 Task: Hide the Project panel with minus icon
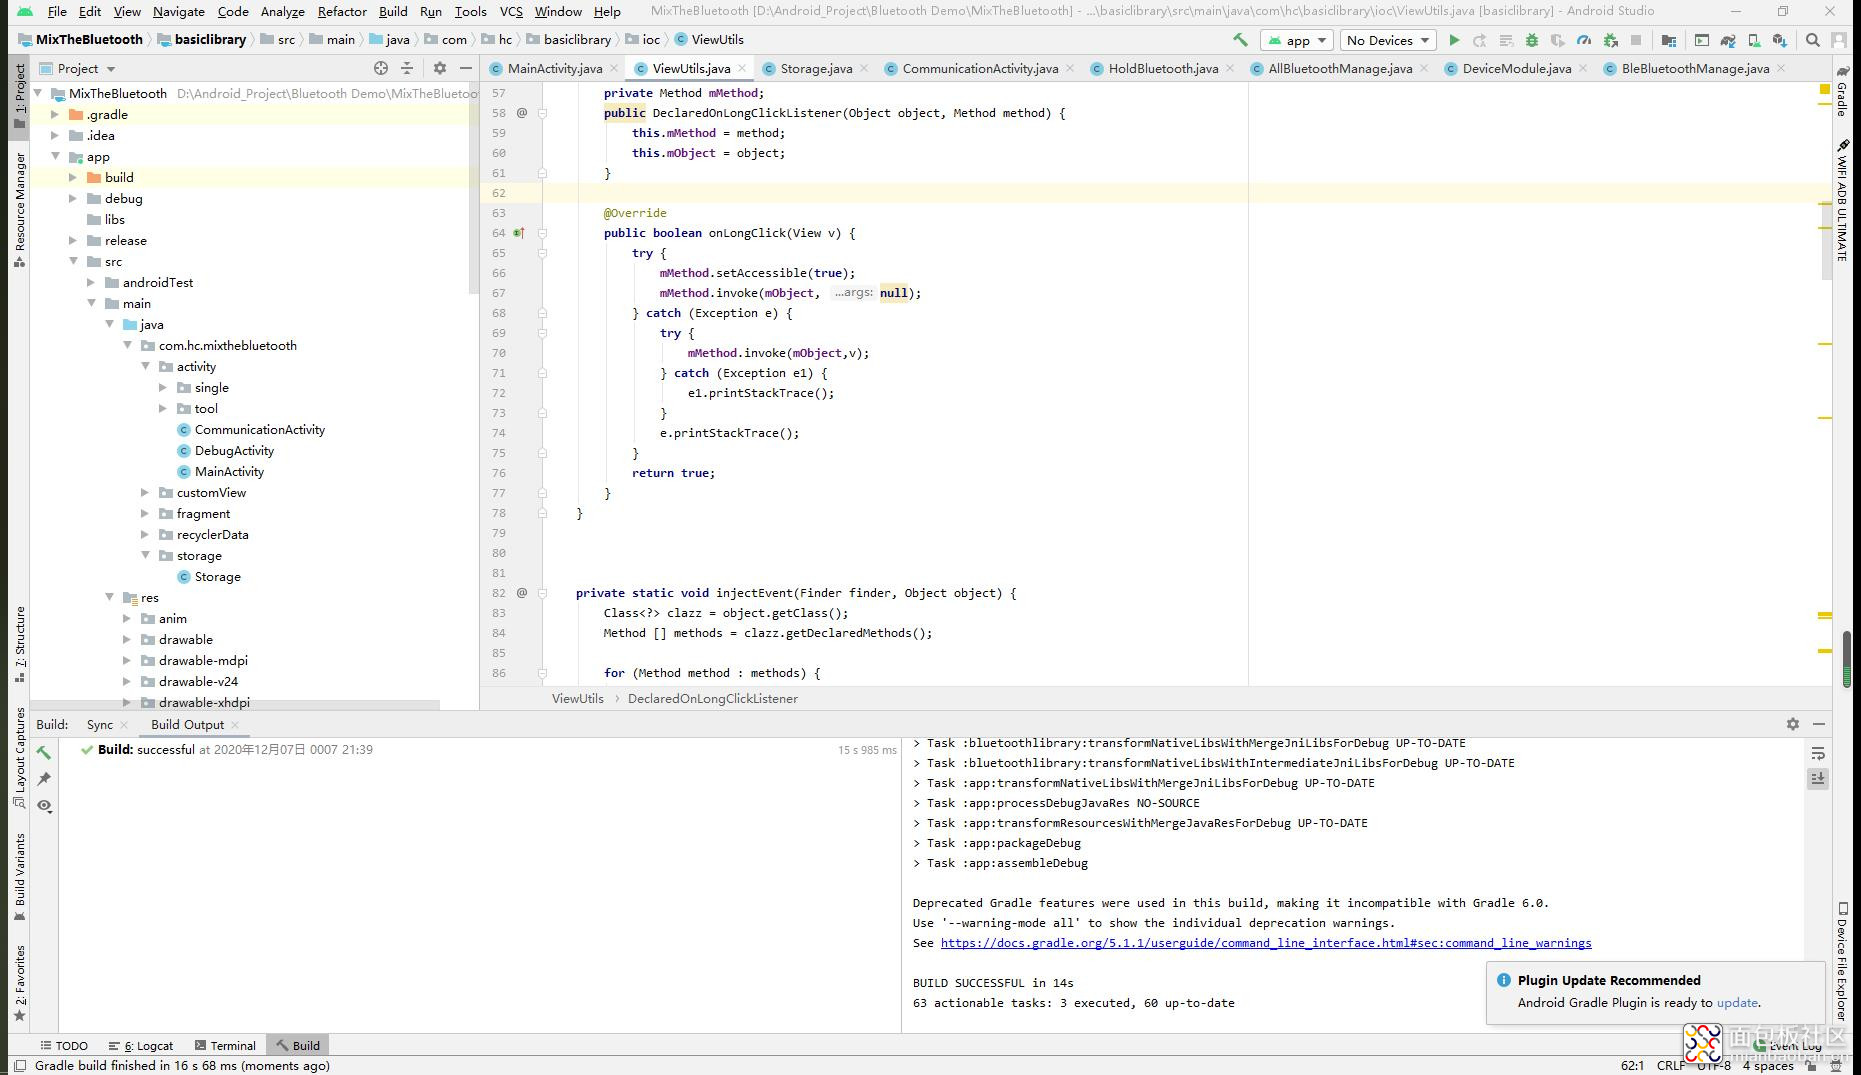point(465,68)
